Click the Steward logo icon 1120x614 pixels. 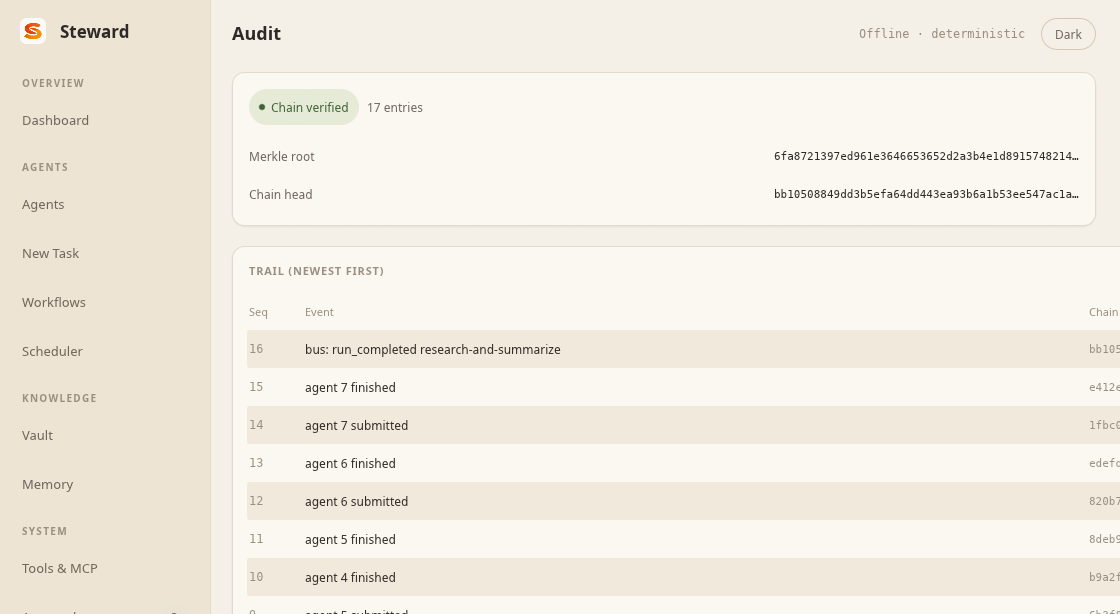click(33, 31)
